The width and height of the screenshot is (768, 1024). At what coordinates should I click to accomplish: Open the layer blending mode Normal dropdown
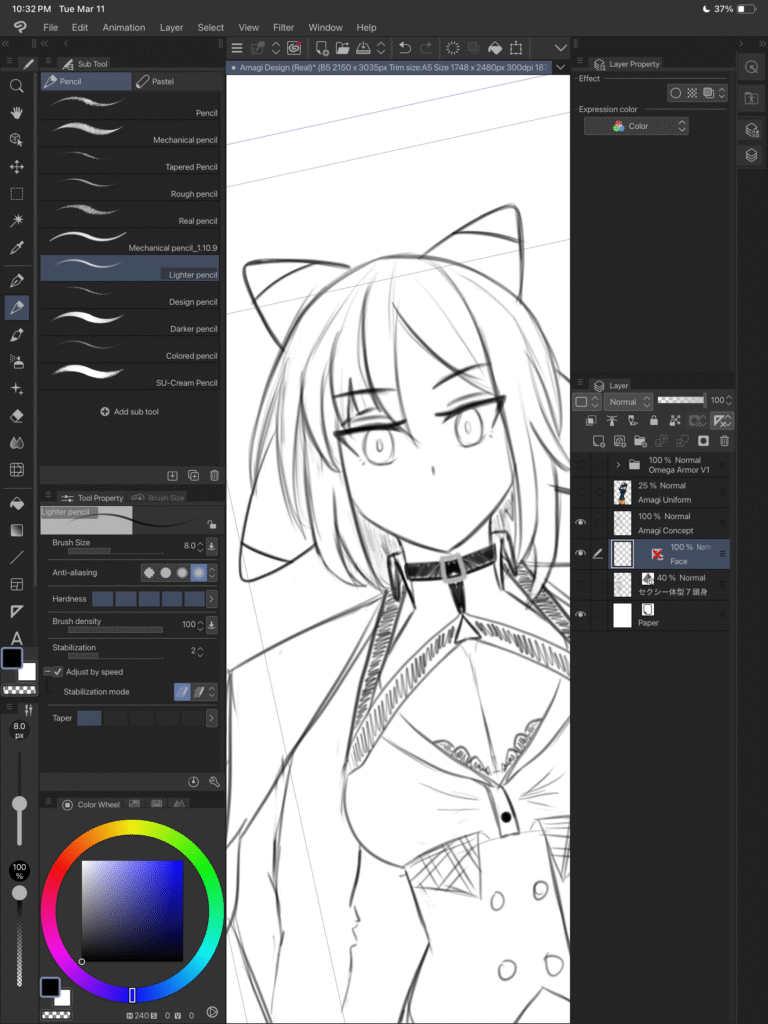tap(629, 402)
